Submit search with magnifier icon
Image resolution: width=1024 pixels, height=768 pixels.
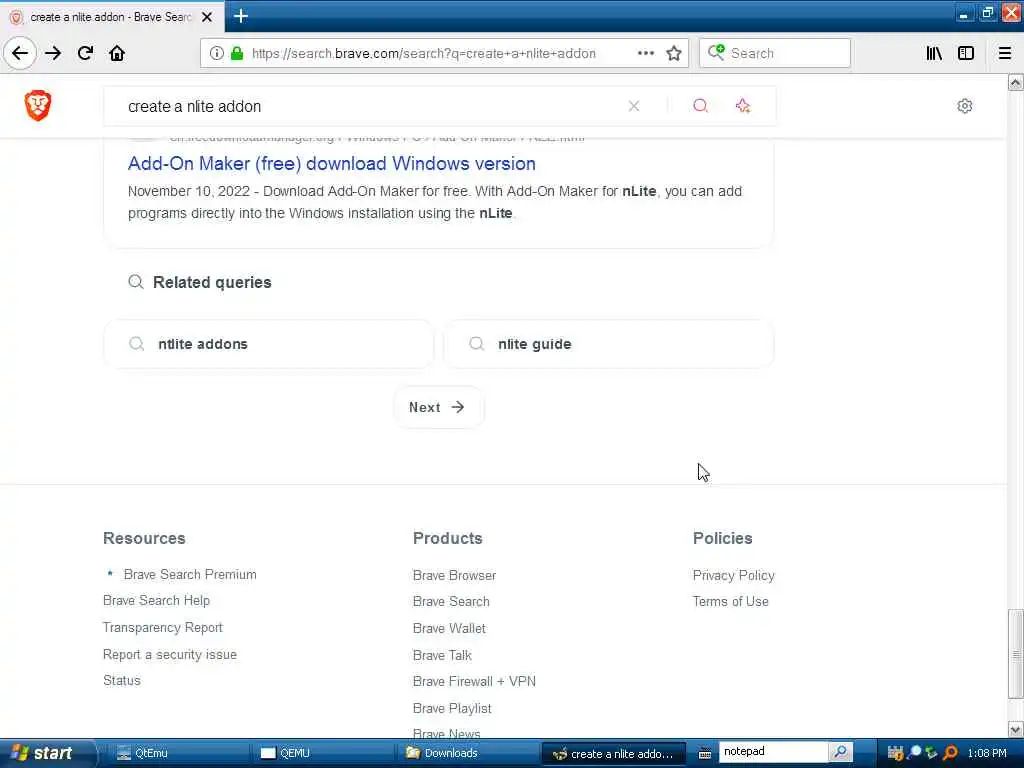(x=700, y=106)
